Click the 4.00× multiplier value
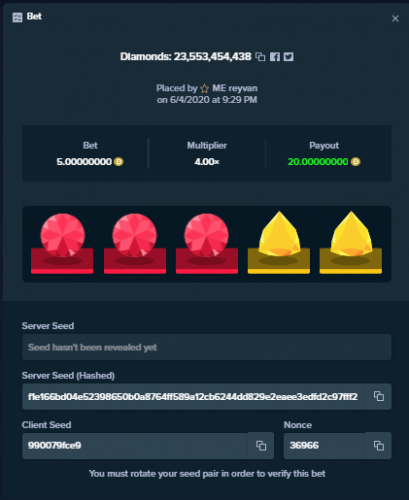This screenshot has height=500, width=409. click(x=207, y=162)
